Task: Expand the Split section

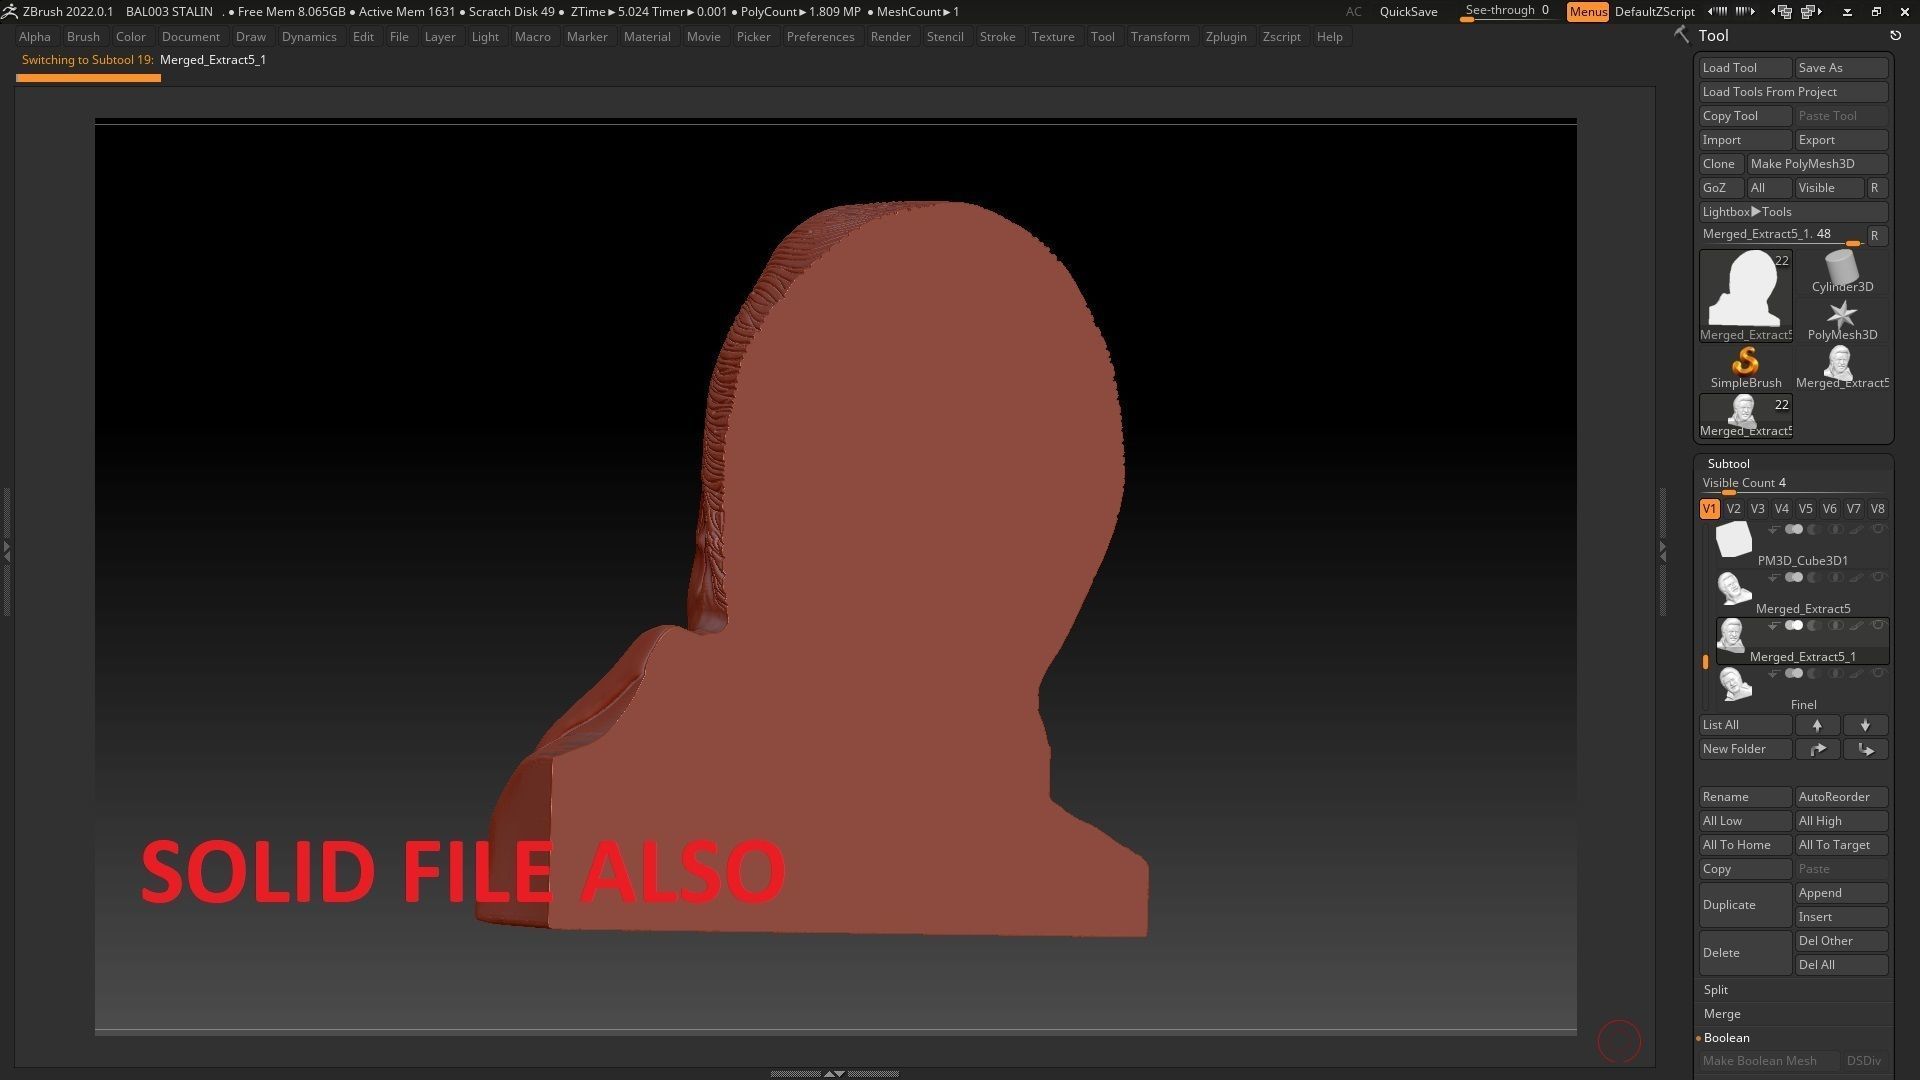Action: pos(1716,990)
